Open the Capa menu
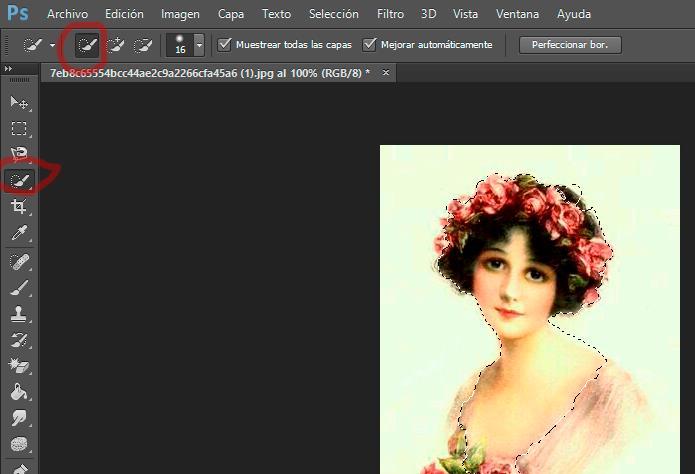 230,14
